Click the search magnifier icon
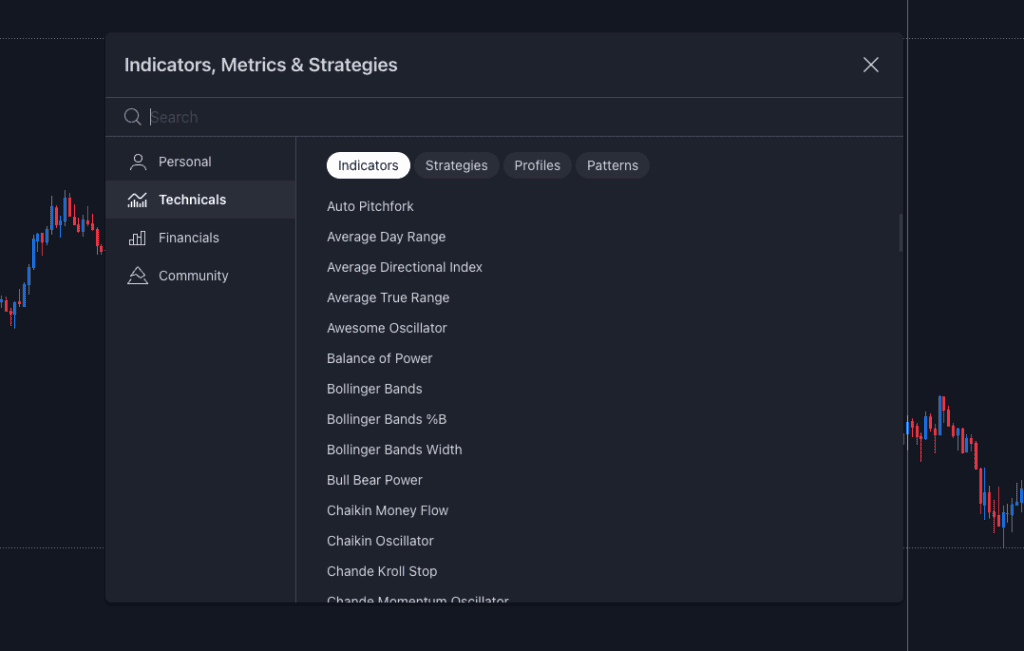Viewport: 1024px width, 651px height. 132,117
